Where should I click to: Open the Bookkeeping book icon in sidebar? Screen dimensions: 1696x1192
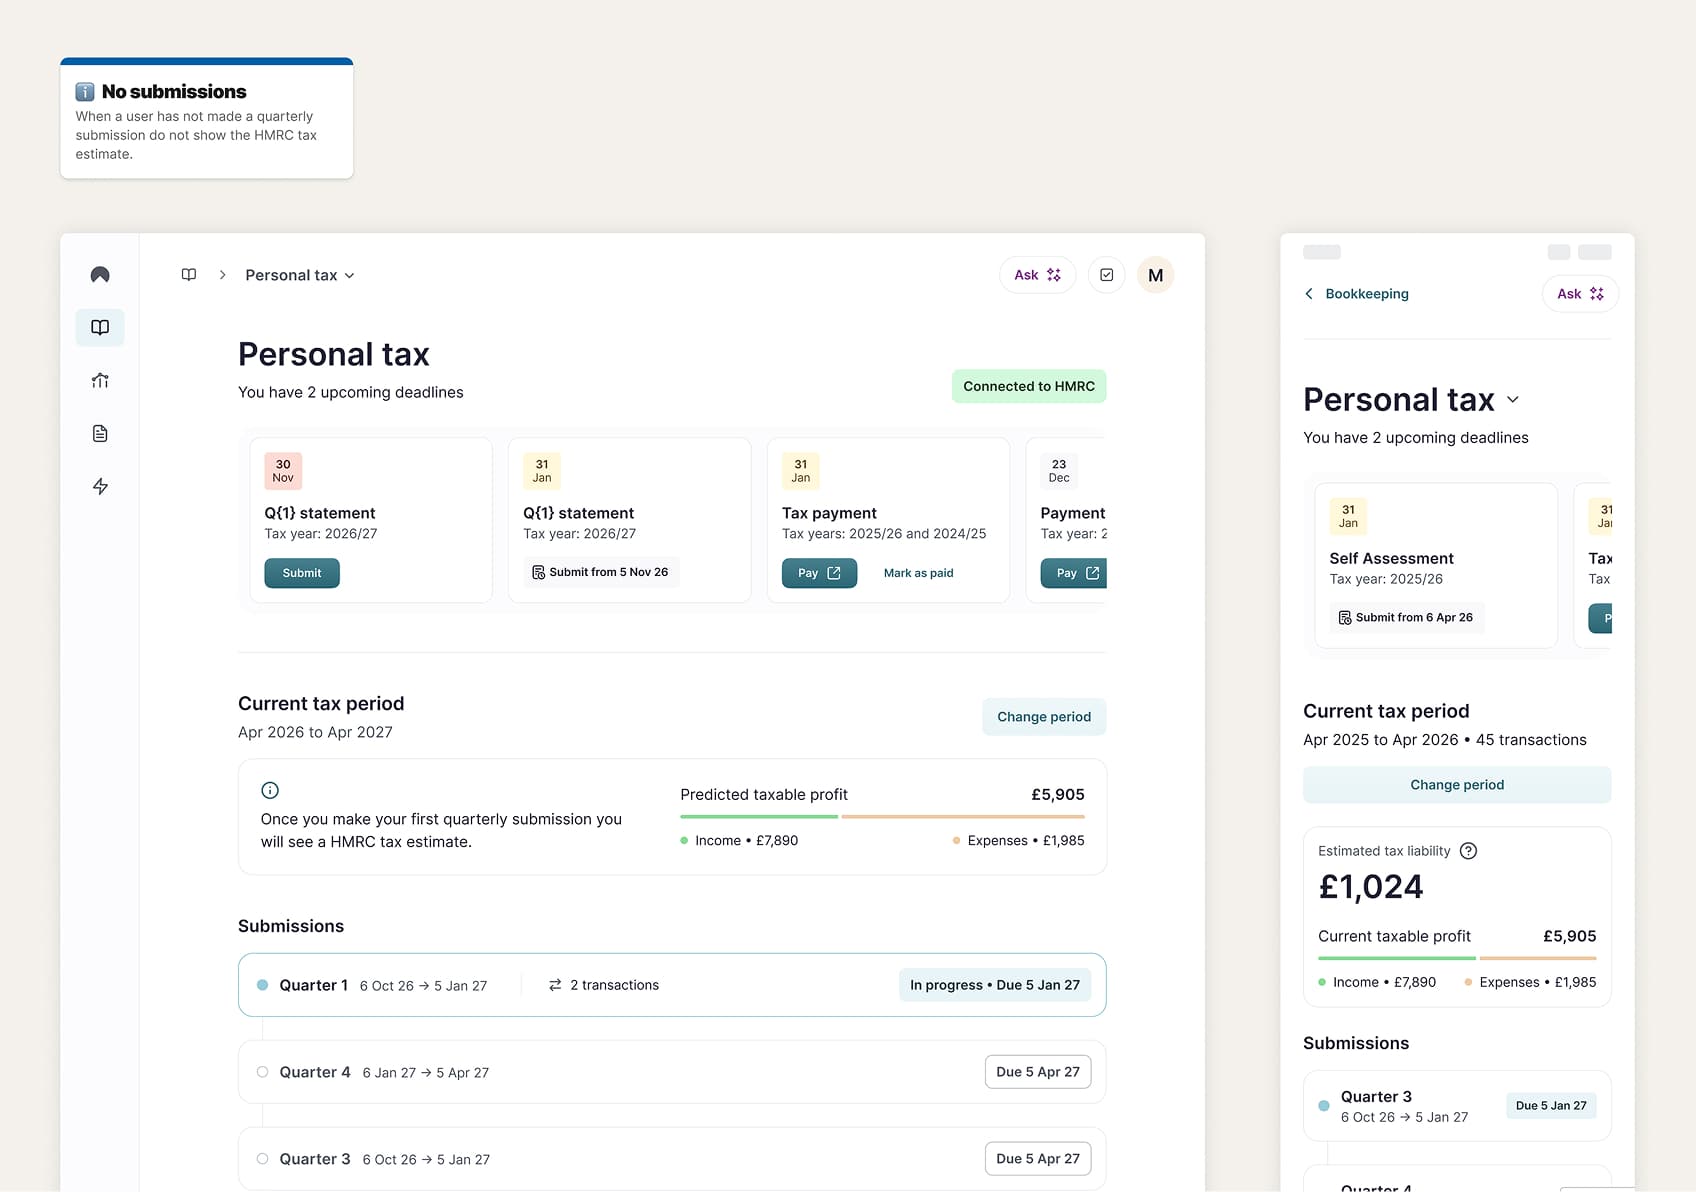(x=99, y=327)
